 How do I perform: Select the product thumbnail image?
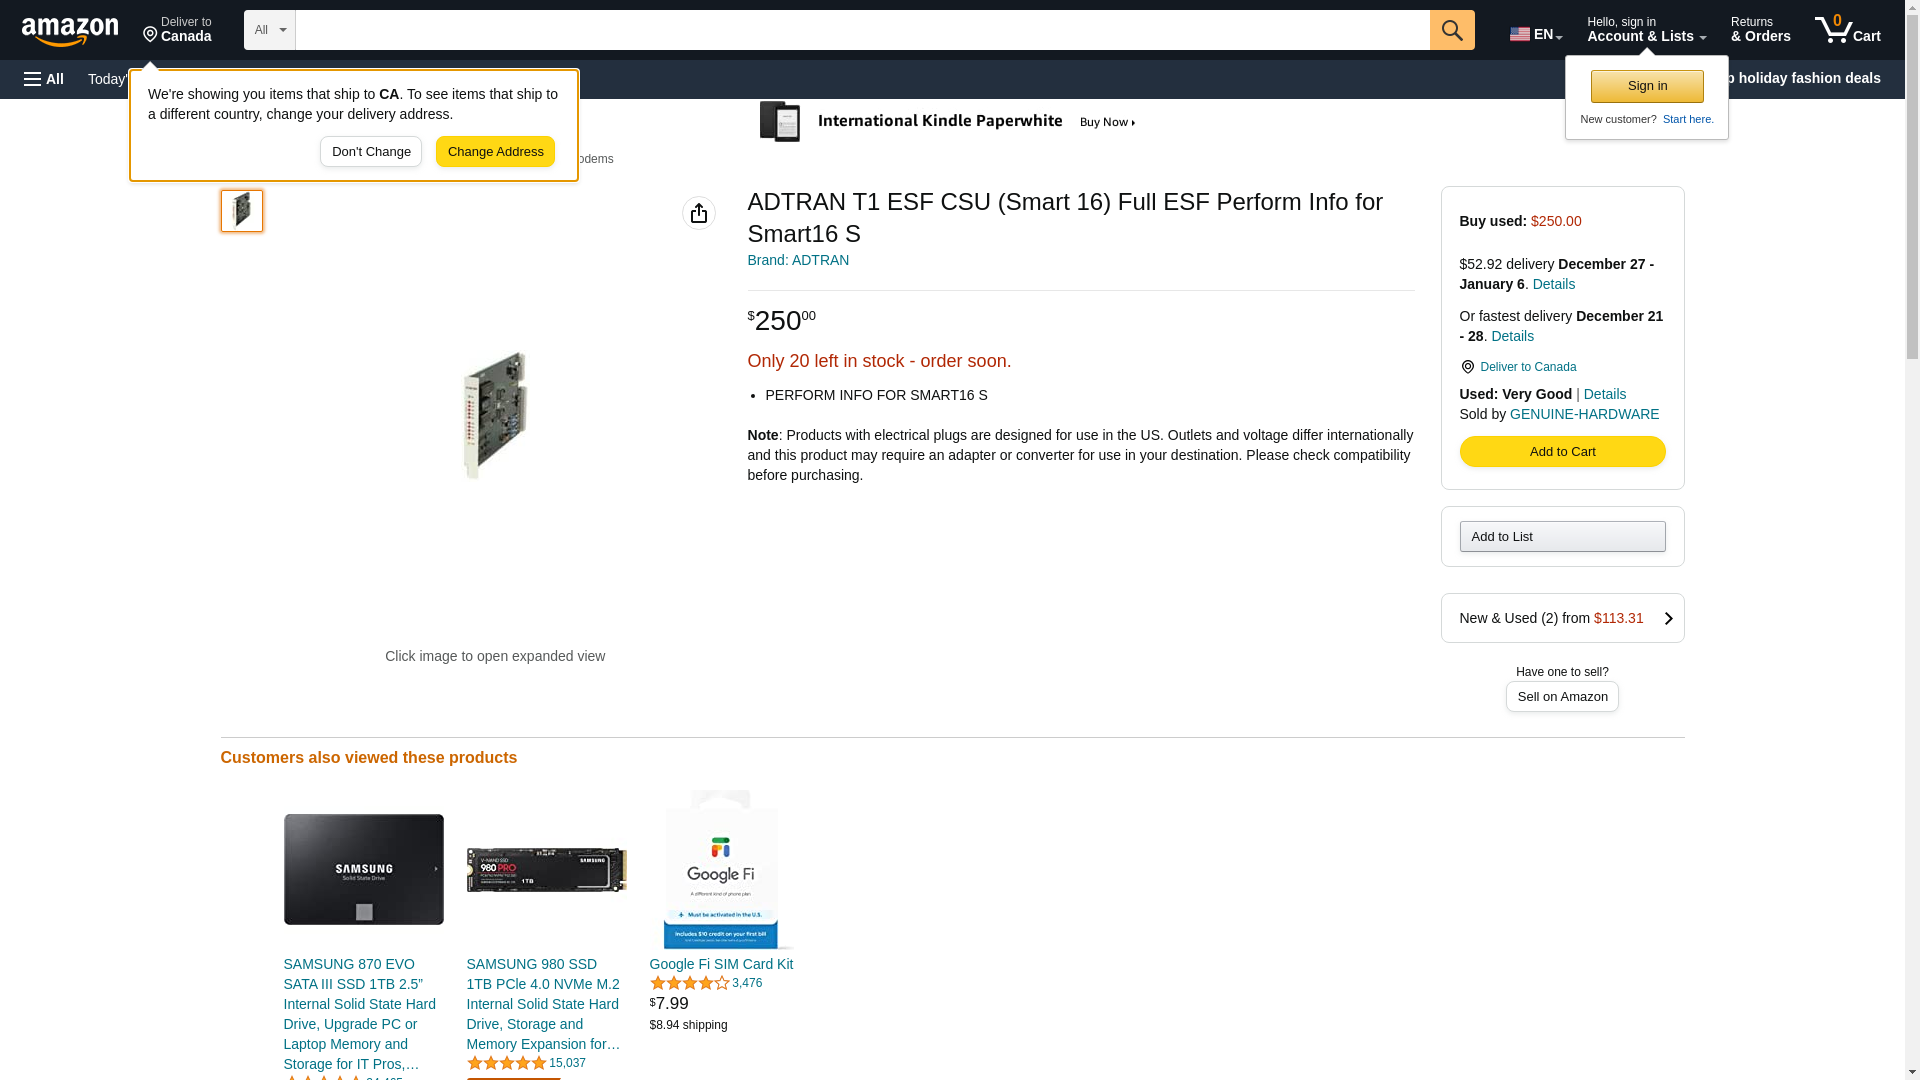[x=242, y=211]
